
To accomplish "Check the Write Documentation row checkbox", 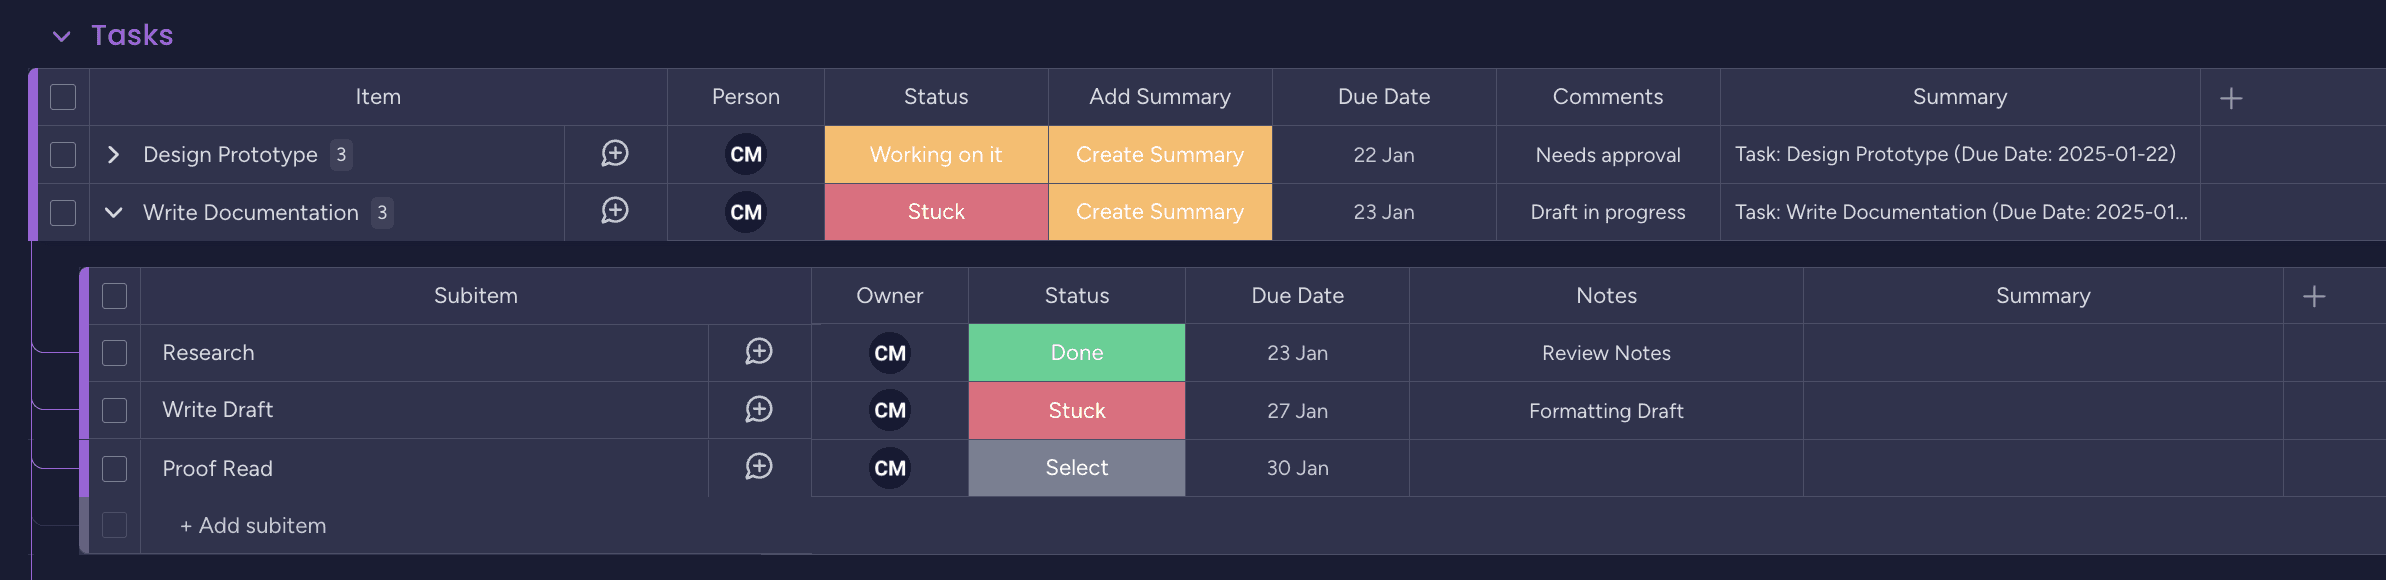I will pos(63,212).
